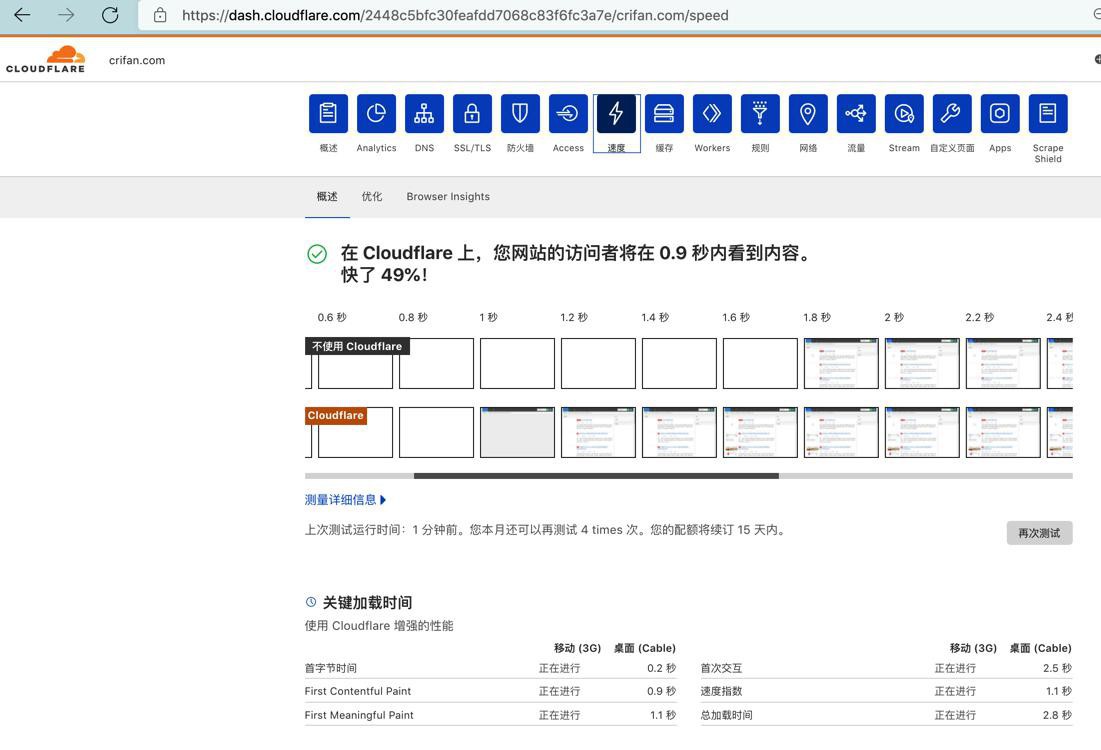Open the Apps icon
The height and width of the screenshot is (750, 1101).
tap(1000, 113)
